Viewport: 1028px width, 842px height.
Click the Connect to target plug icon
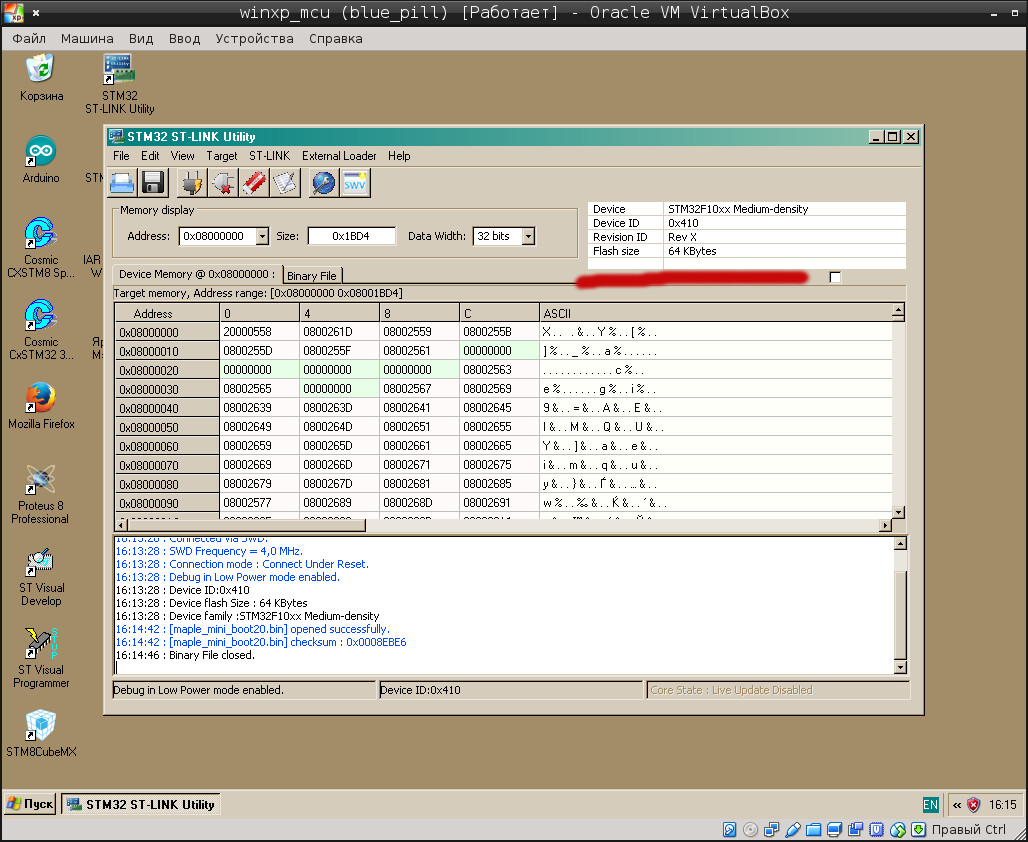tap(191, 183)
